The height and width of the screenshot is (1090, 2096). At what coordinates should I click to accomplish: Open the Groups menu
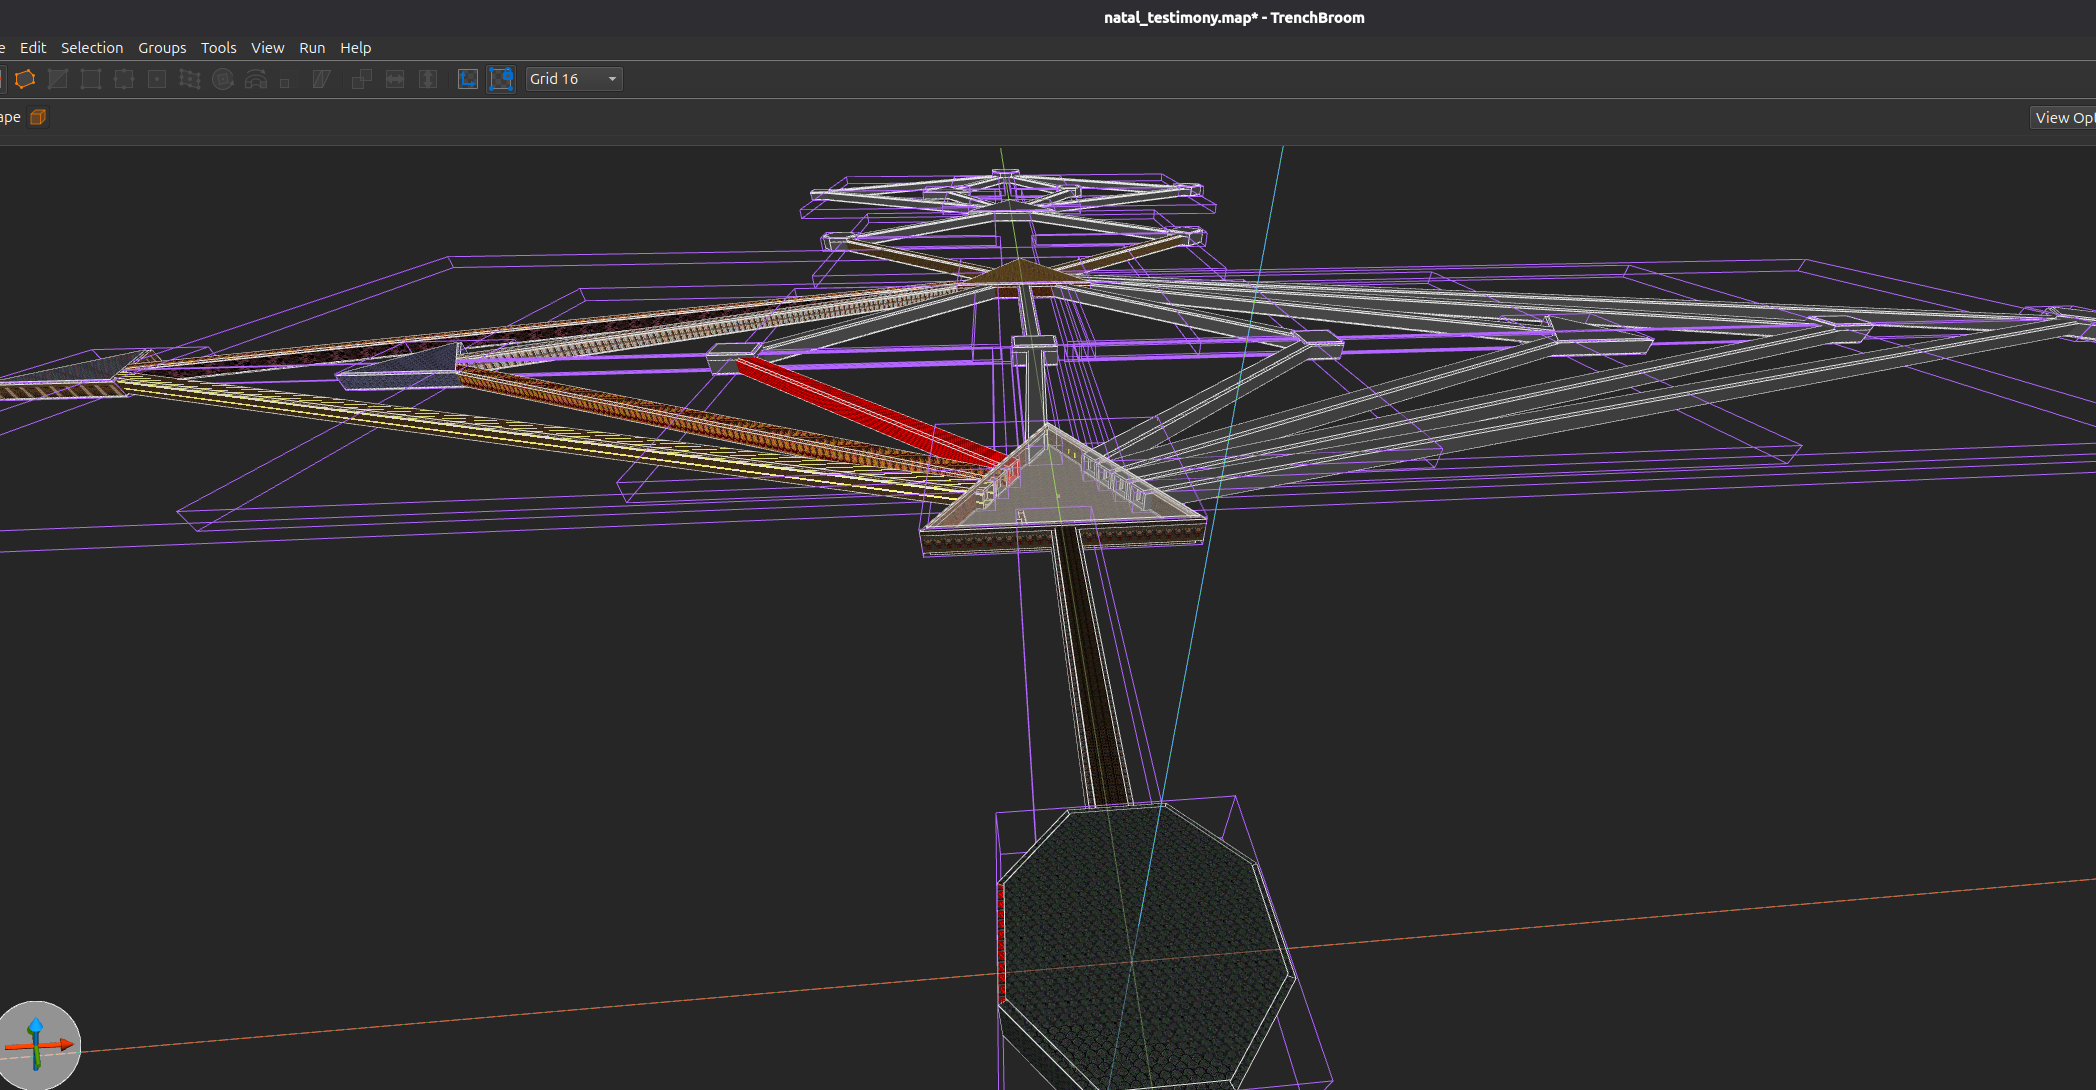coord(162,48)
